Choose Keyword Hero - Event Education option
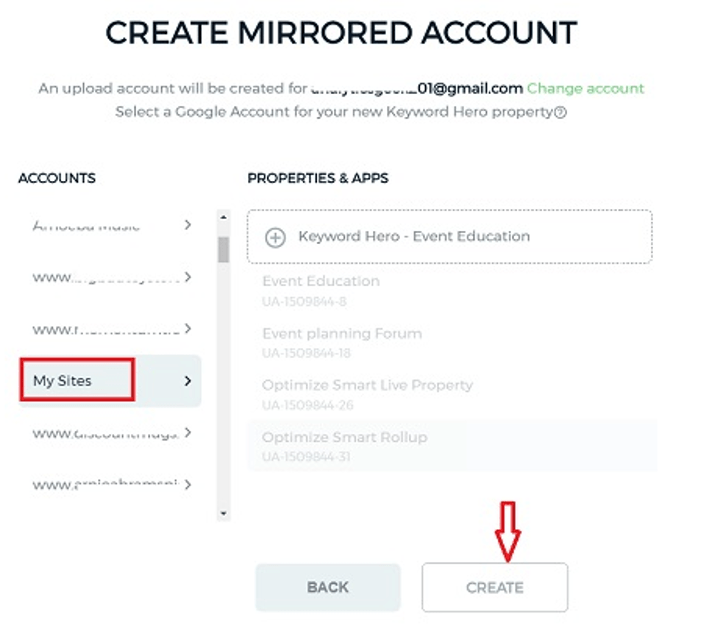725x629 pixels. pyautogui.click(x=414, y=237)
